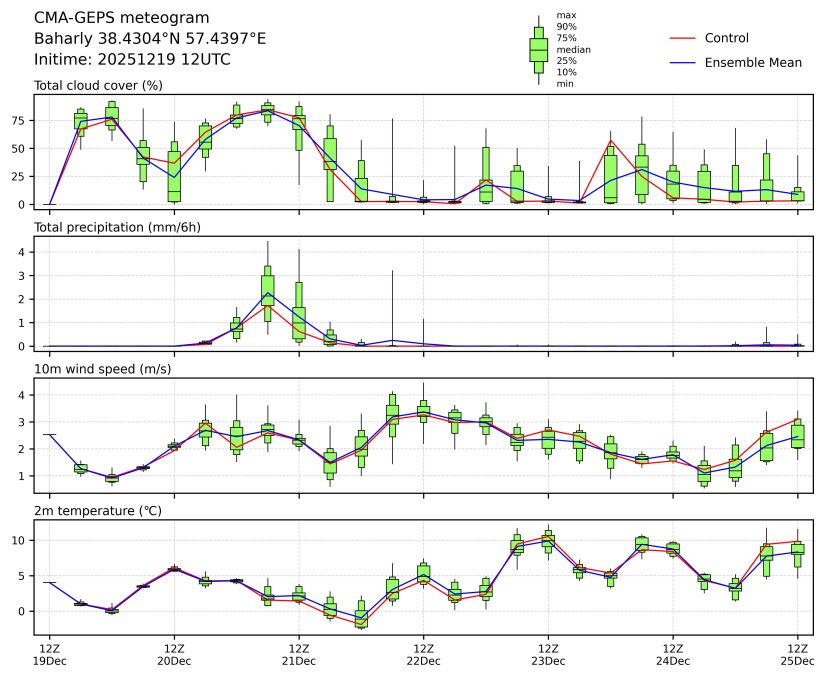The height and width of the screenshot is (678, 826).
Task: Click the green box-plot legend icon
Action: [x=538, y=49]
